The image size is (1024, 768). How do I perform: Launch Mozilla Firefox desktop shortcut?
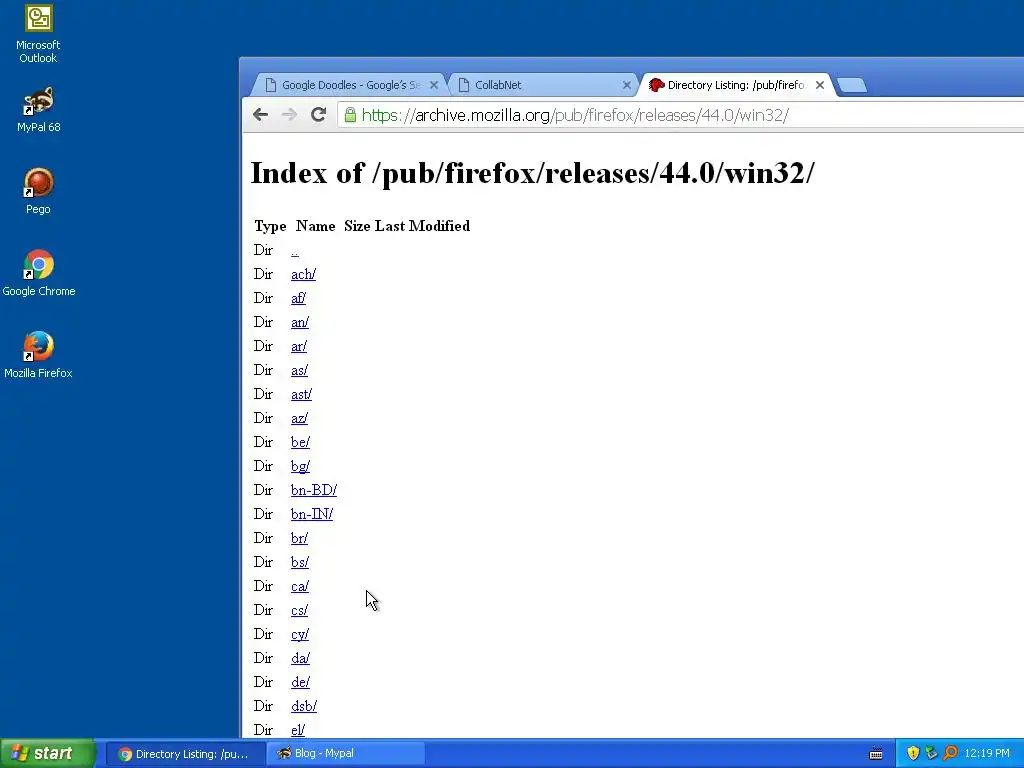[38, 355]
